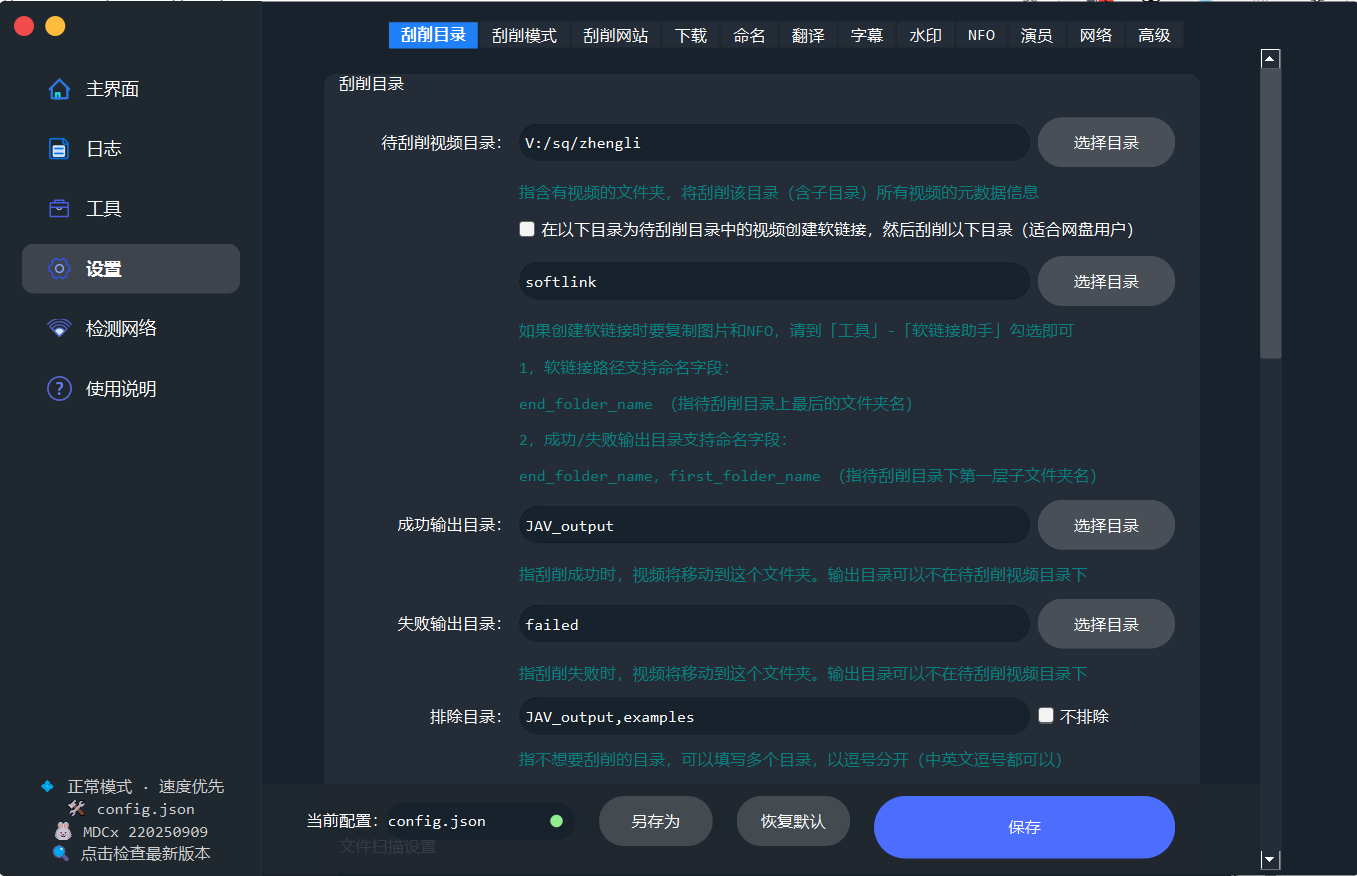Open the 日志 log page icon
1357x876 pixels.
click(59, 149)
